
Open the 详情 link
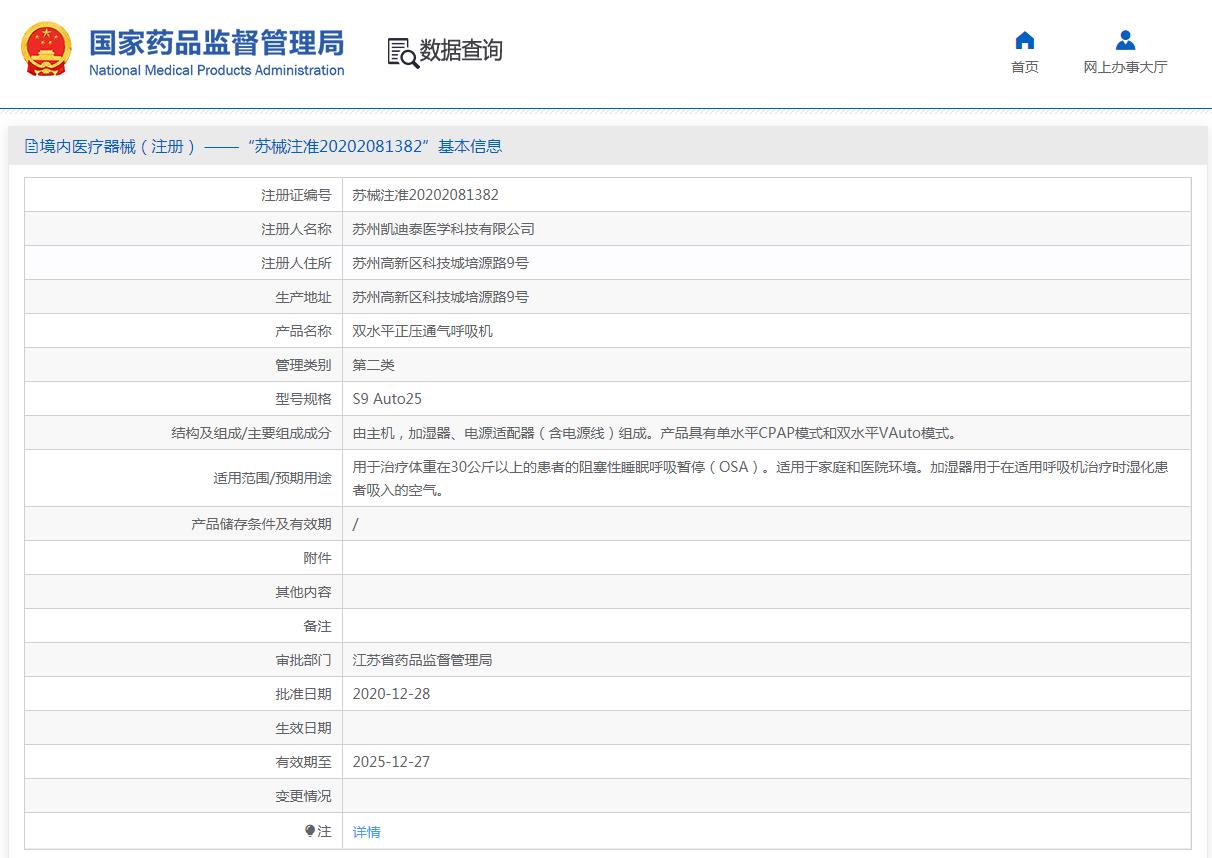[x=367, y=832]
